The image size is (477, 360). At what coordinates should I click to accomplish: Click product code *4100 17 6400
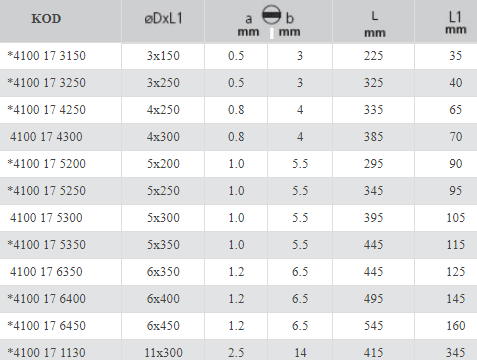click(x=47, y=299)
